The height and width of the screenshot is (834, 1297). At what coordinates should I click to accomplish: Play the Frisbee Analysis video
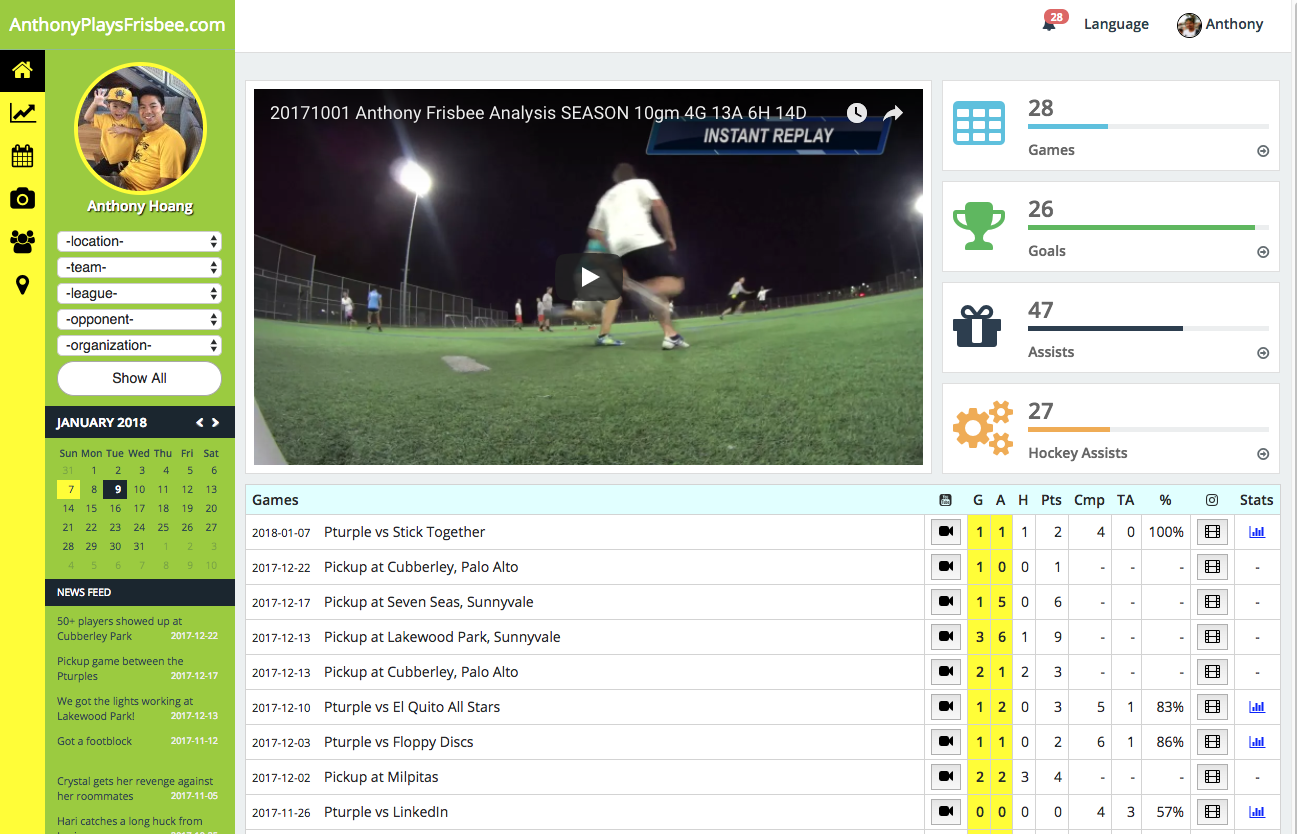click(x=588, y=277)
